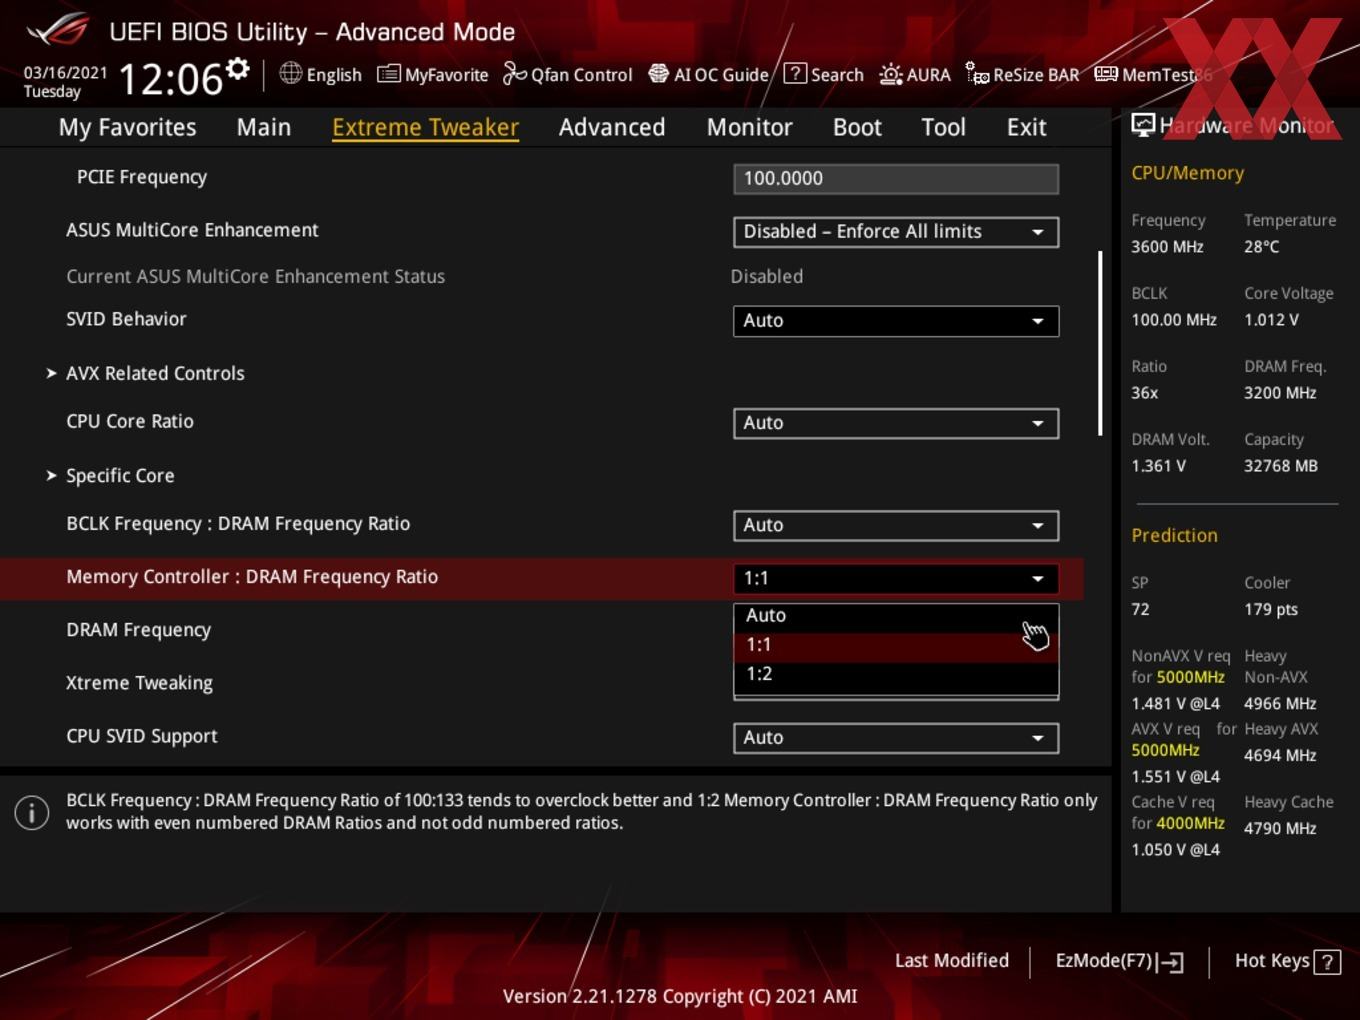Image resolution: width=1360 pixels, height=1020 pixels.
Task: Click the PCIE Frequency input field
Action: [x=896, y=179]
